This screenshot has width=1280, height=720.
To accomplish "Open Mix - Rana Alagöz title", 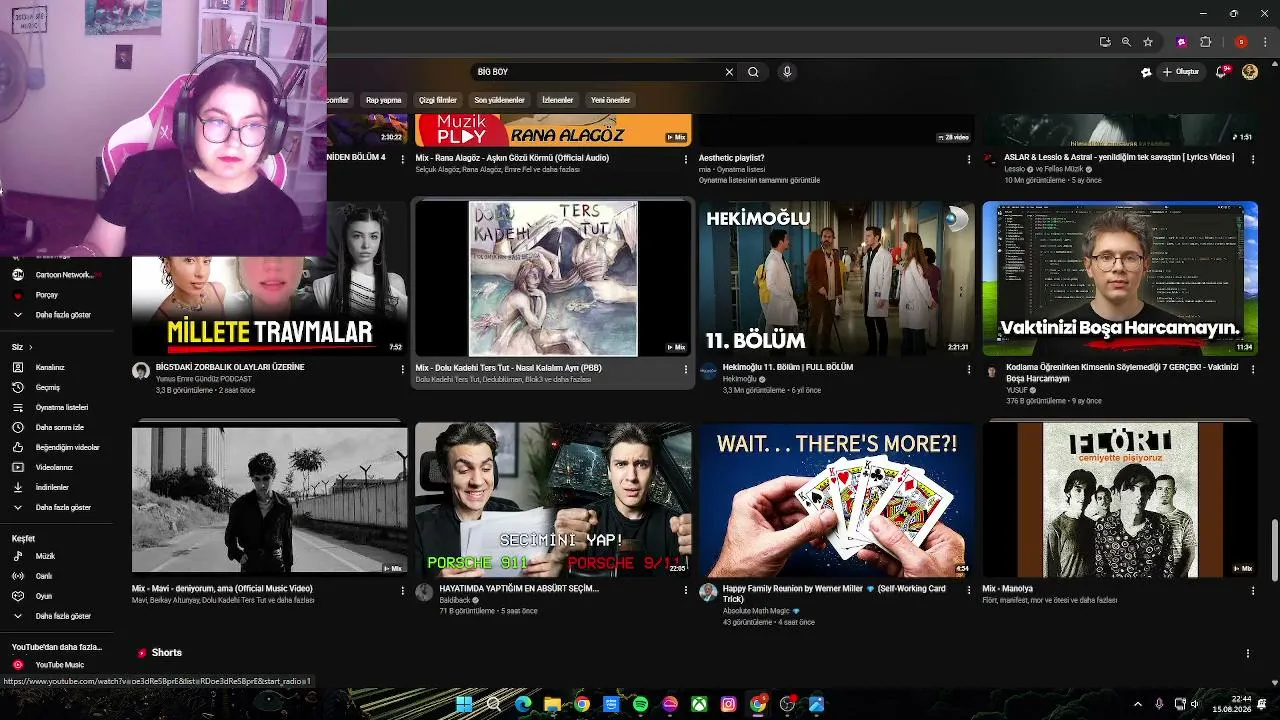I will coord(512,158).
